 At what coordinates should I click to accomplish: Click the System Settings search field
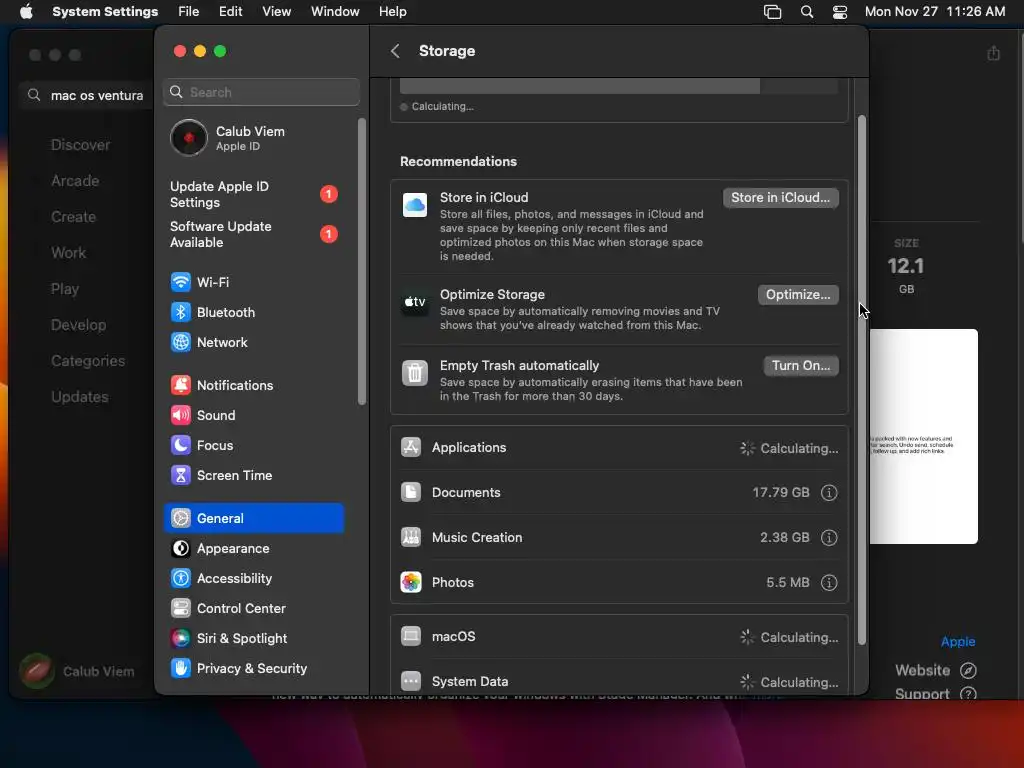coord(261,92)
